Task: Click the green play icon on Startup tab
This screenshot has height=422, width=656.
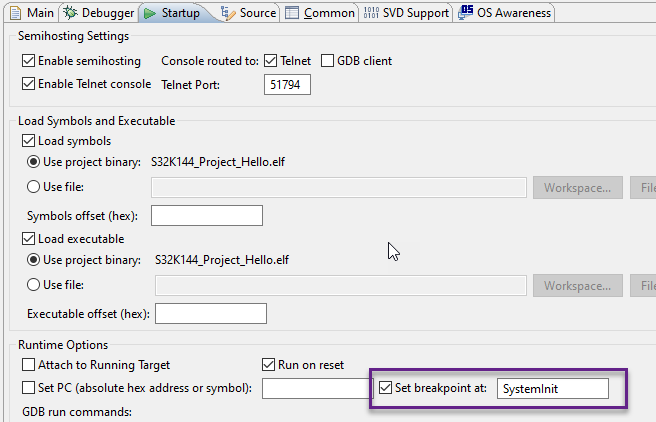Action: pyautogui.click(x=150, y=13)
